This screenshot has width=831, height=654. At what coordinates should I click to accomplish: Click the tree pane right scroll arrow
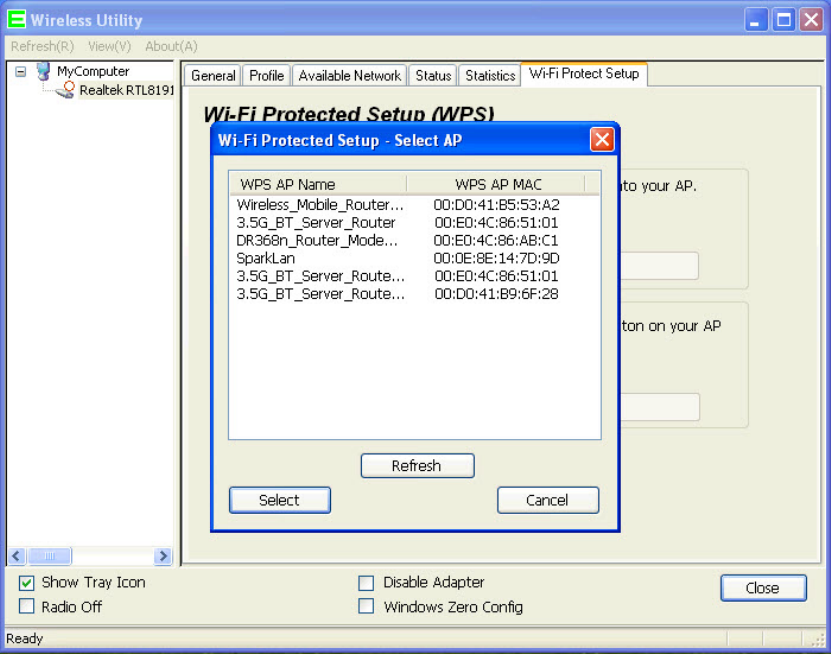pos(163,556)
